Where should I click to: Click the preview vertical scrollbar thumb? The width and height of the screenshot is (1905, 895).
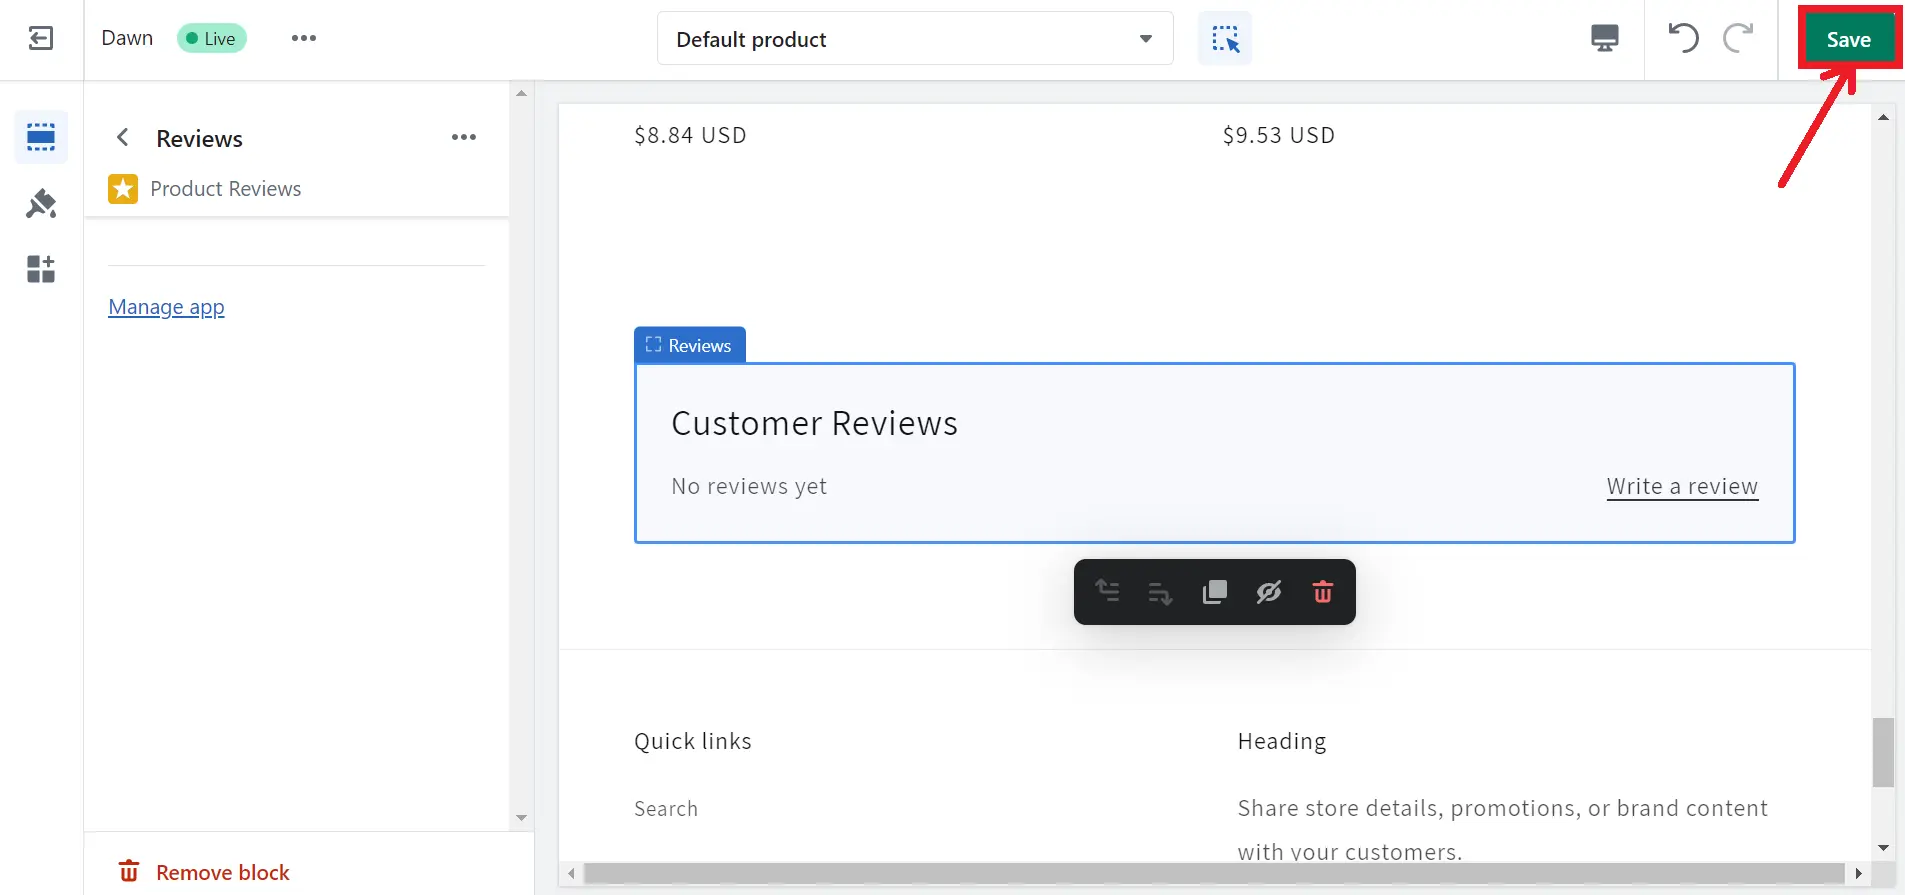1883,752
